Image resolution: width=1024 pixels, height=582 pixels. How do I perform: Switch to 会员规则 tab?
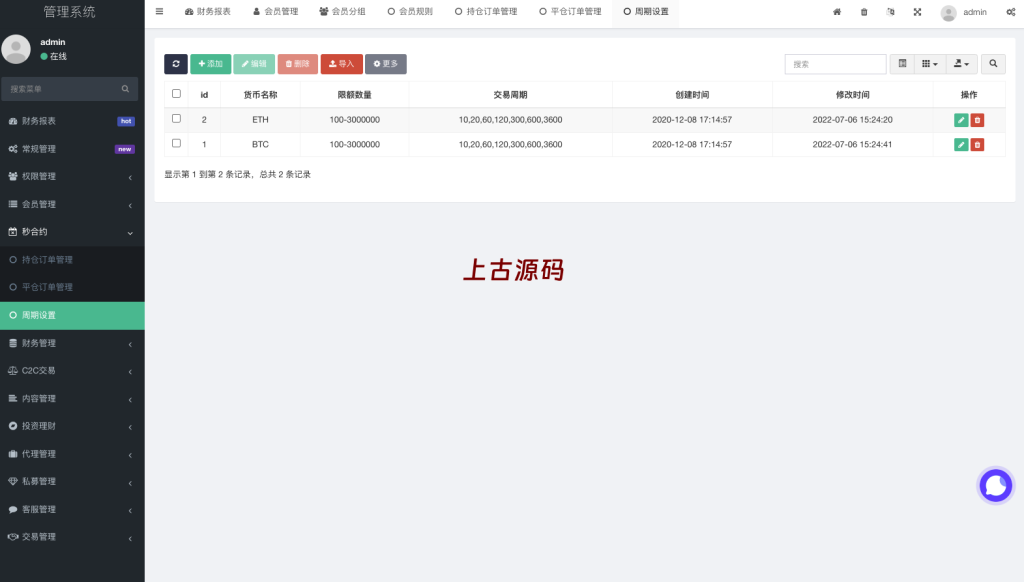[x=410, y=12]
